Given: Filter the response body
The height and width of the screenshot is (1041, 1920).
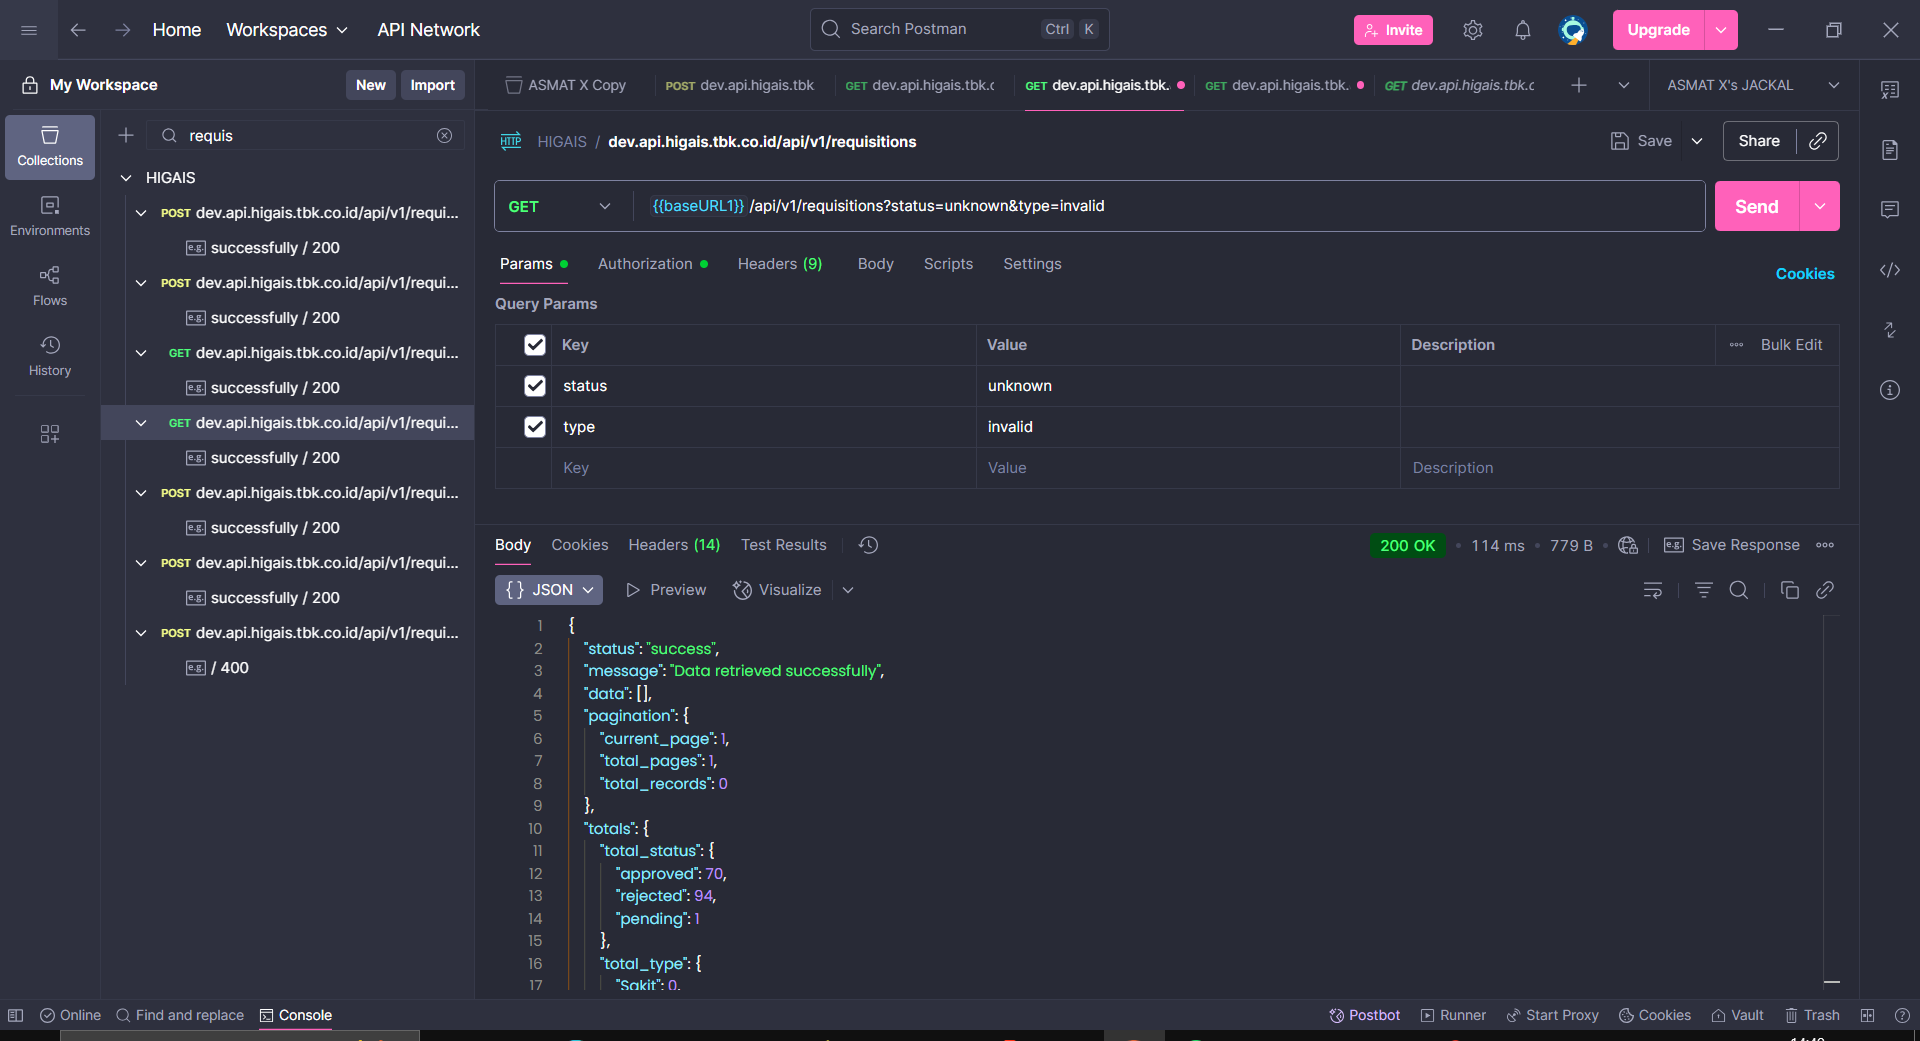Looking at the screenshot, I should coord(1704,590).
